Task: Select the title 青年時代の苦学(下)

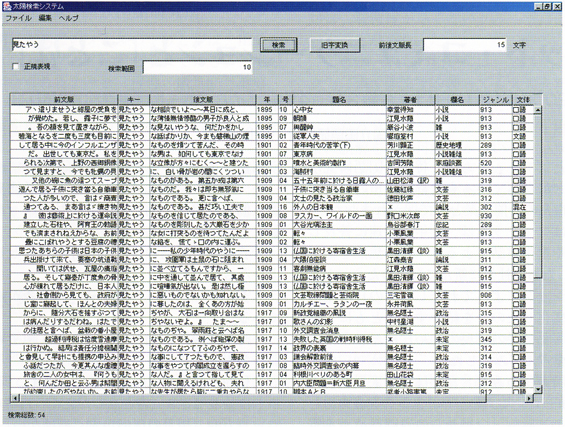Action: tap(339, 145)
